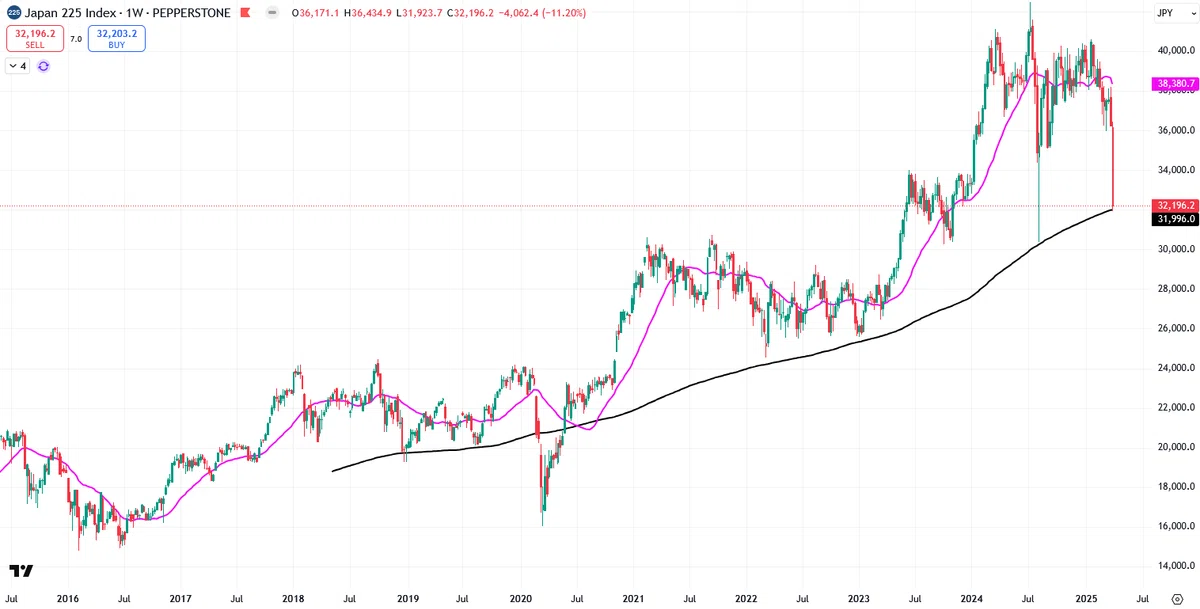Click the black 31,996.0 moving average price label
The image size is (1200, 609).
click(x=1176, y=219)
